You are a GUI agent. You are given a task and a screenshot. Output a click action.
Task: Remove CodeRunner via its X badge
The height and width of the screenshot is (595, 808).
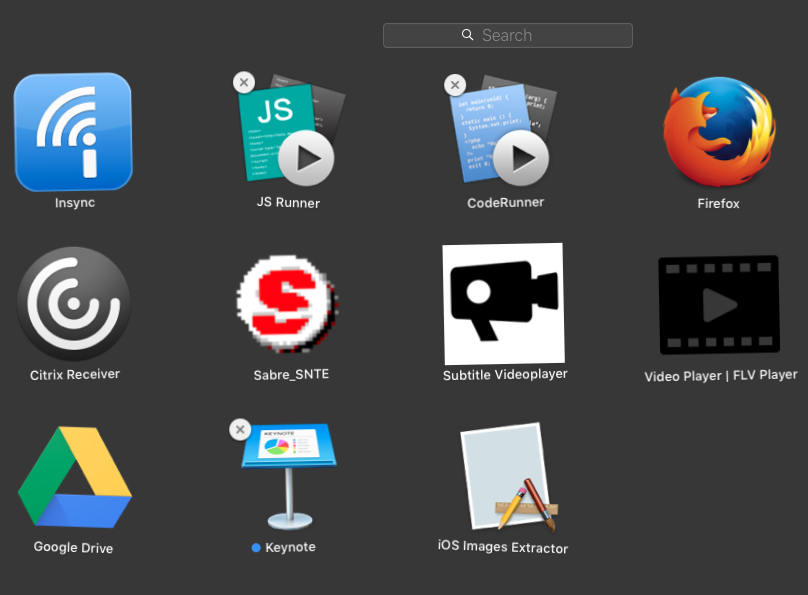click(455, 85)
